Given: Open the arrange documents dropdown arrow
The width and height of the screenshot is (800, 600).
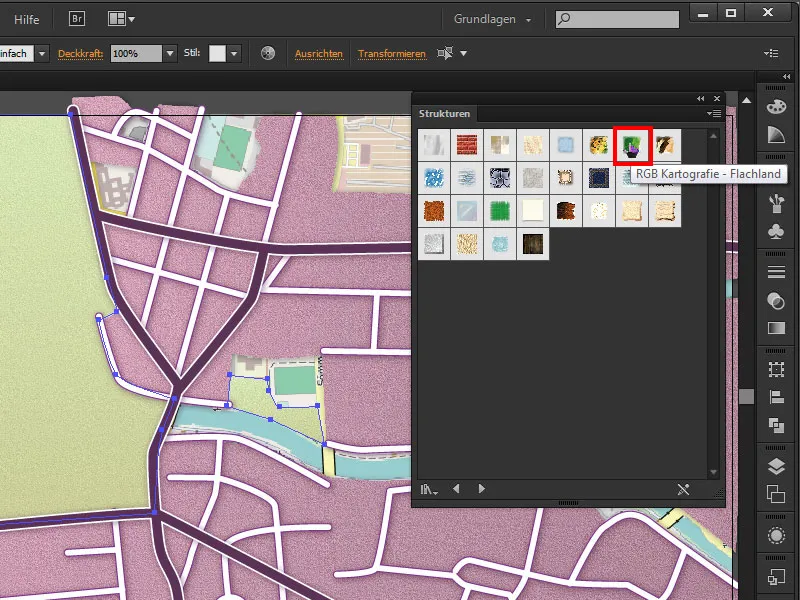Looking at the screenshot, I should (132, 19).
